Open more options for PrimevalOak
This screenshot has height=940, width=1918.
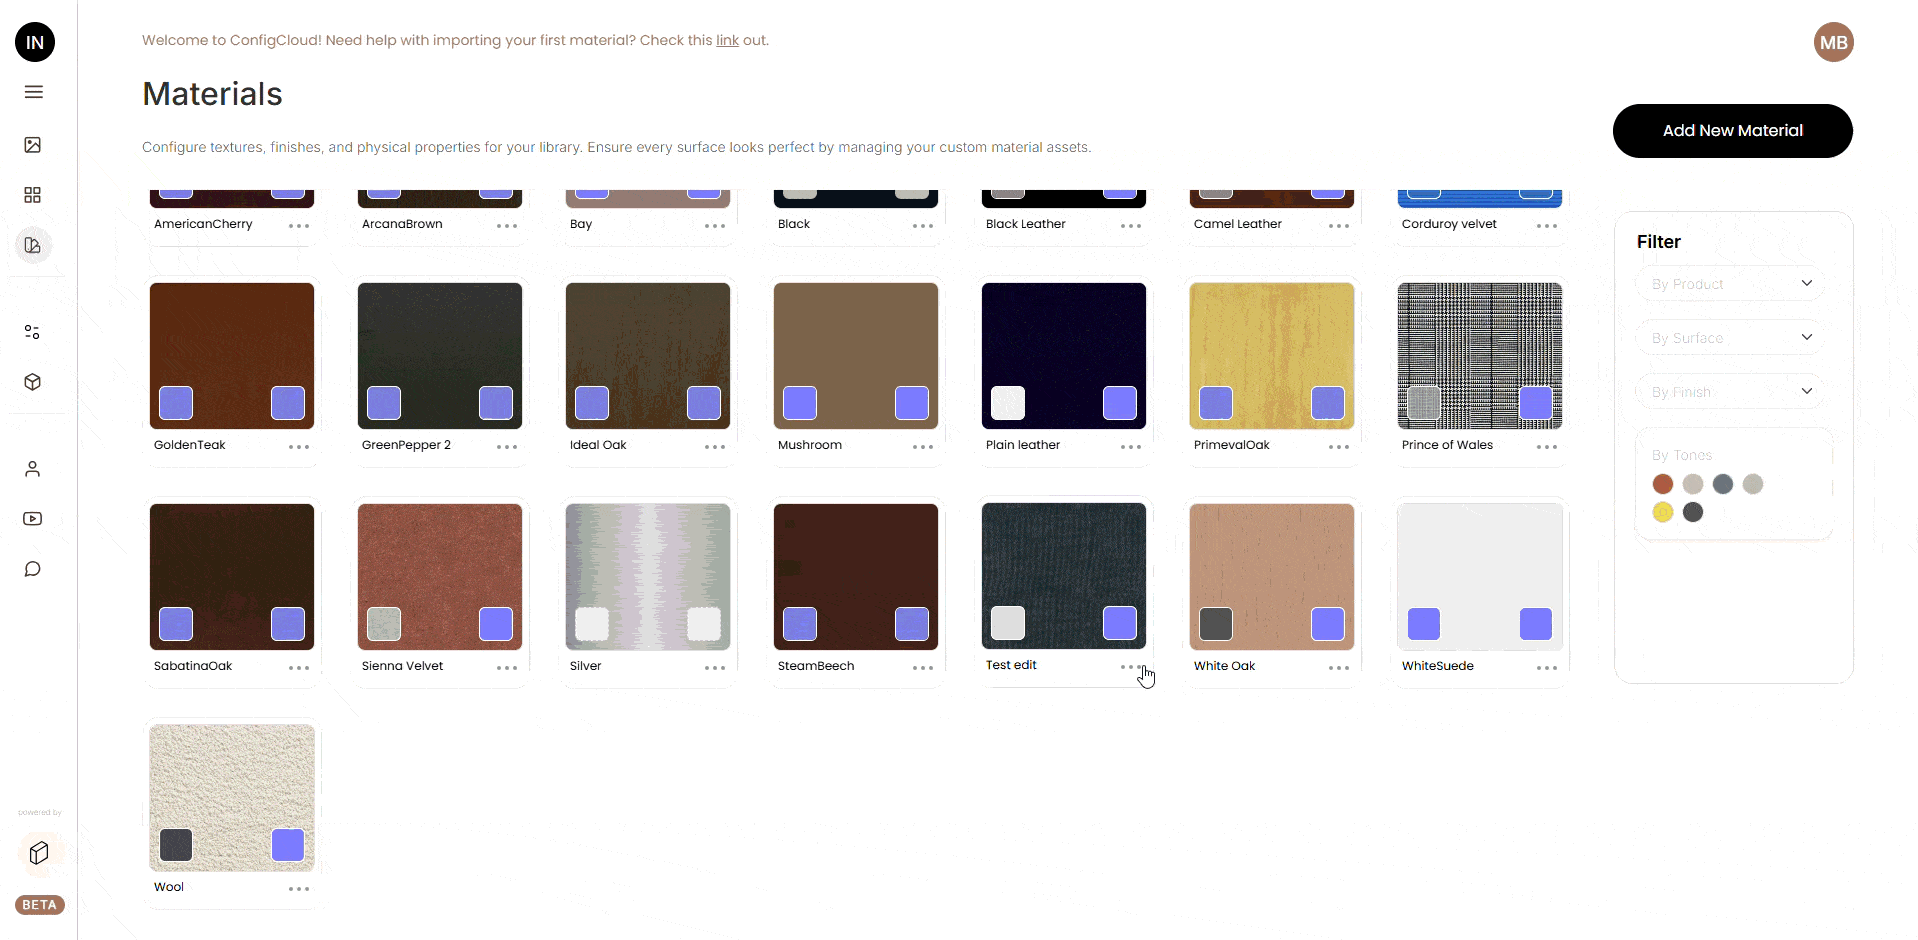click(1339, 447)
